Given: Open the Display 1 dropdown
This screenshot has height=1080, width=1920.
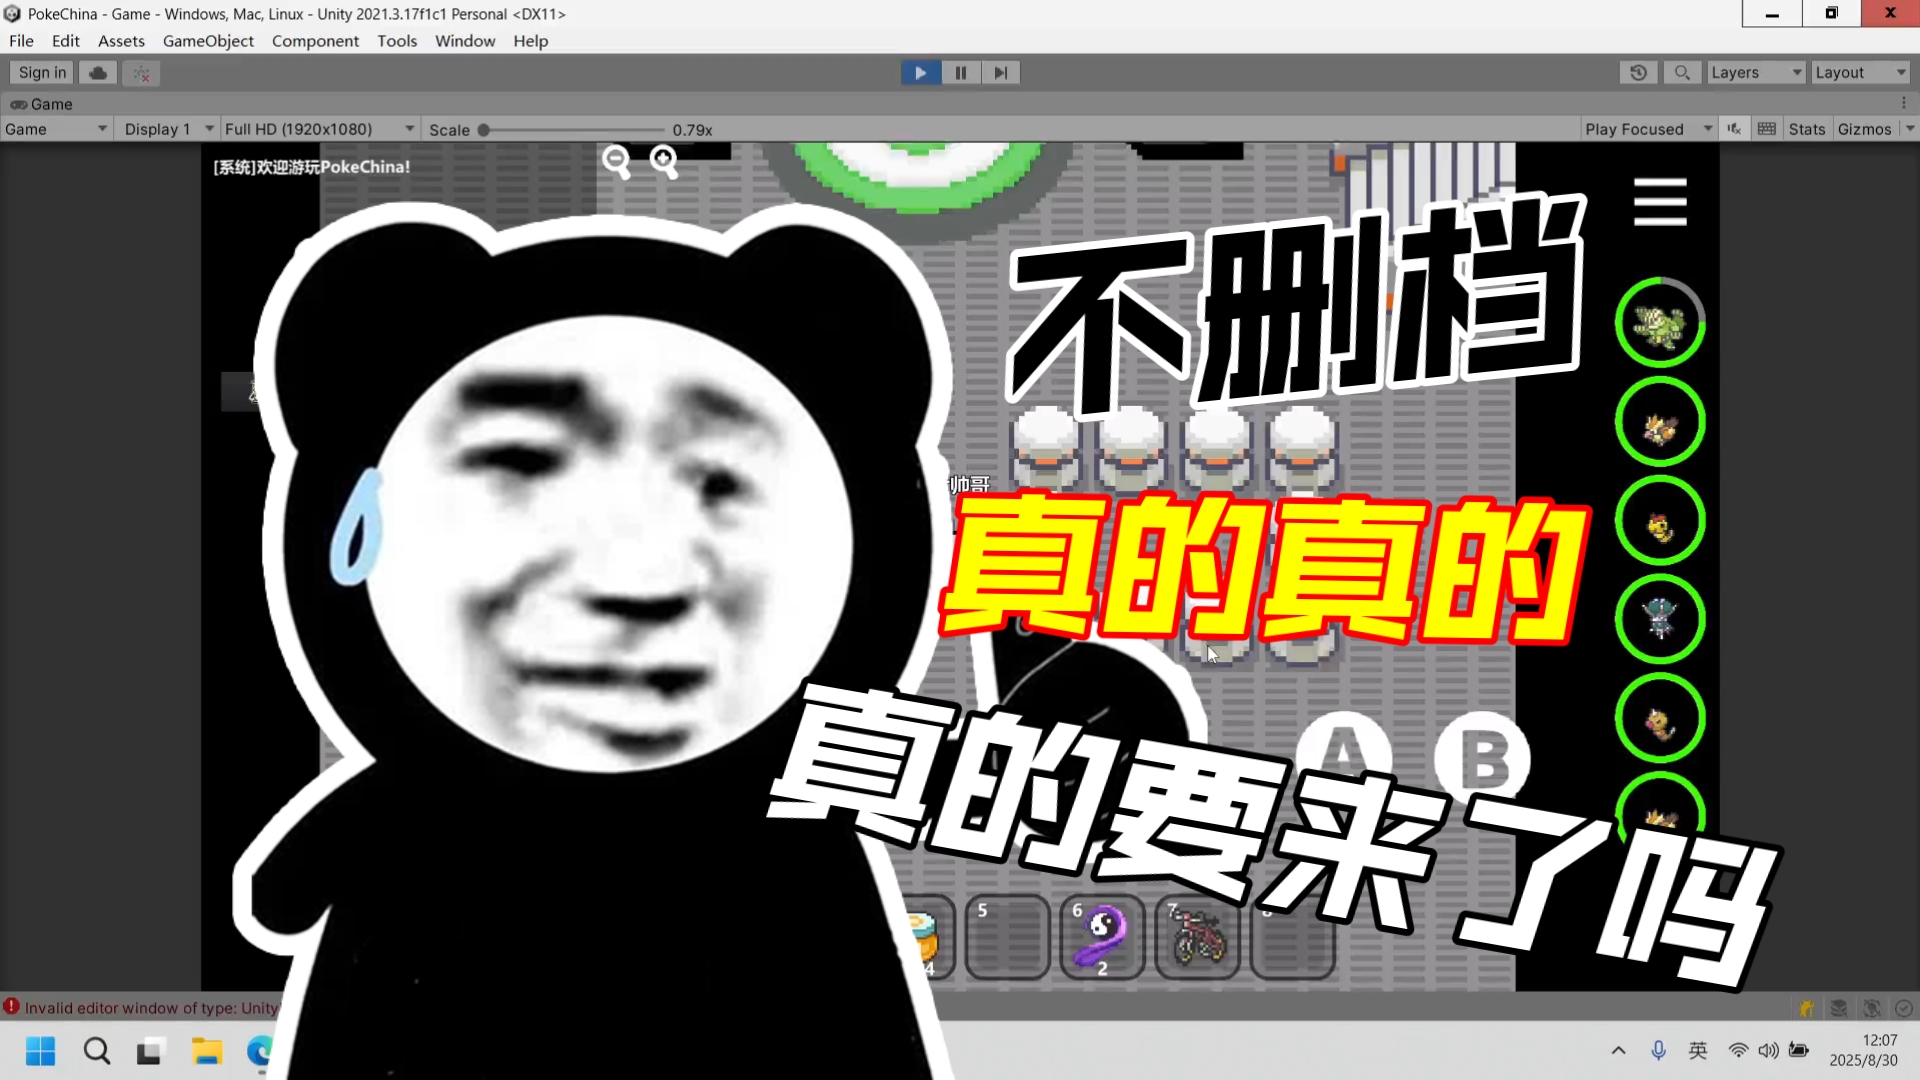Looking at the screenshot, I should click(x=167, y=129).
